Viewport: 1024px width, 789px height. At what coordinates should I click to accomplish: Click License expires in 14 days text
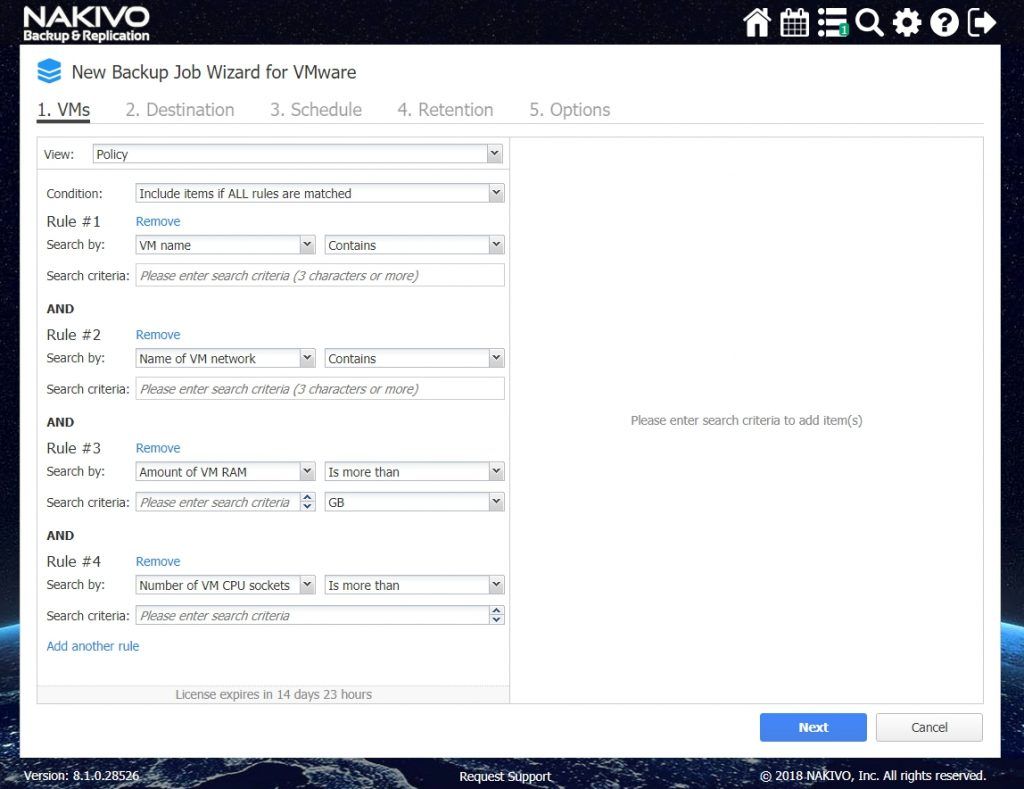pos(273,694)
